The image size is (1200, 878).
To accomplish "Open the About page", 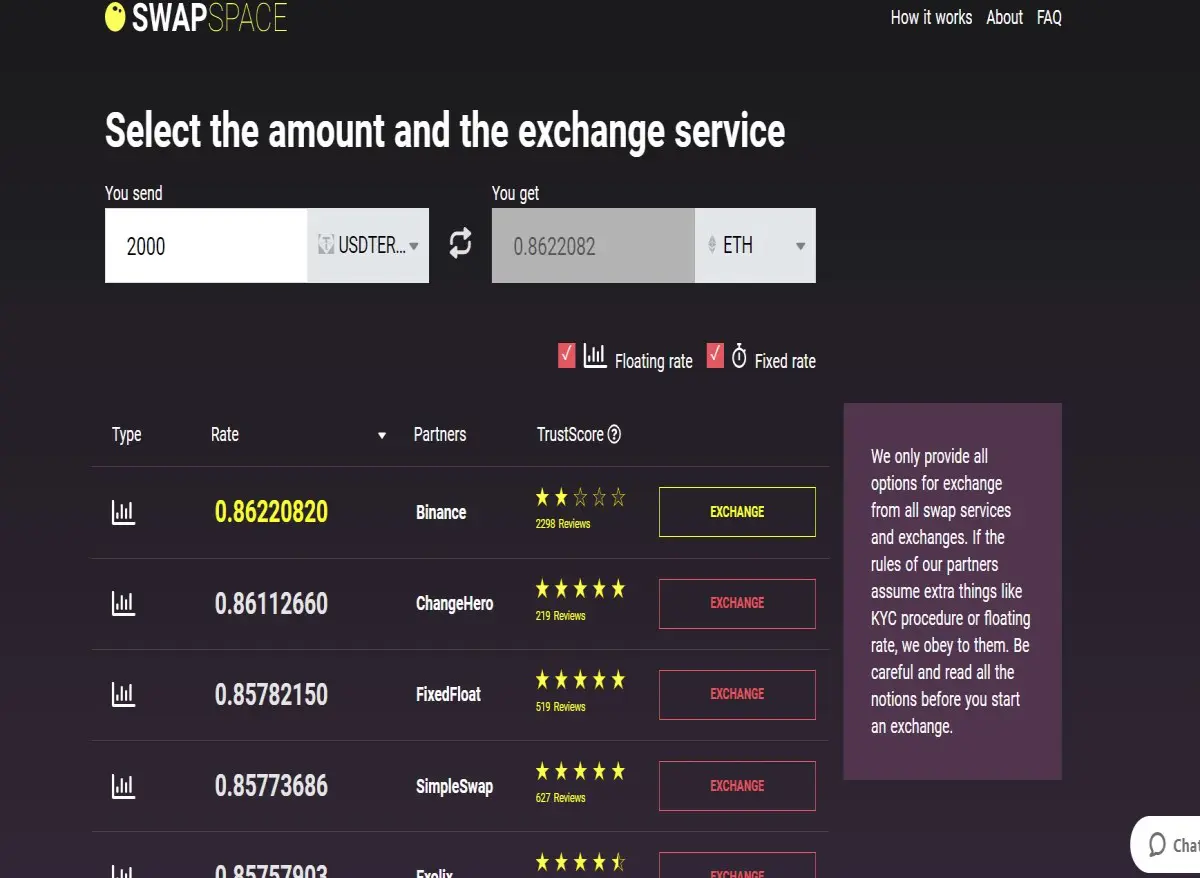I will 1004,17.
